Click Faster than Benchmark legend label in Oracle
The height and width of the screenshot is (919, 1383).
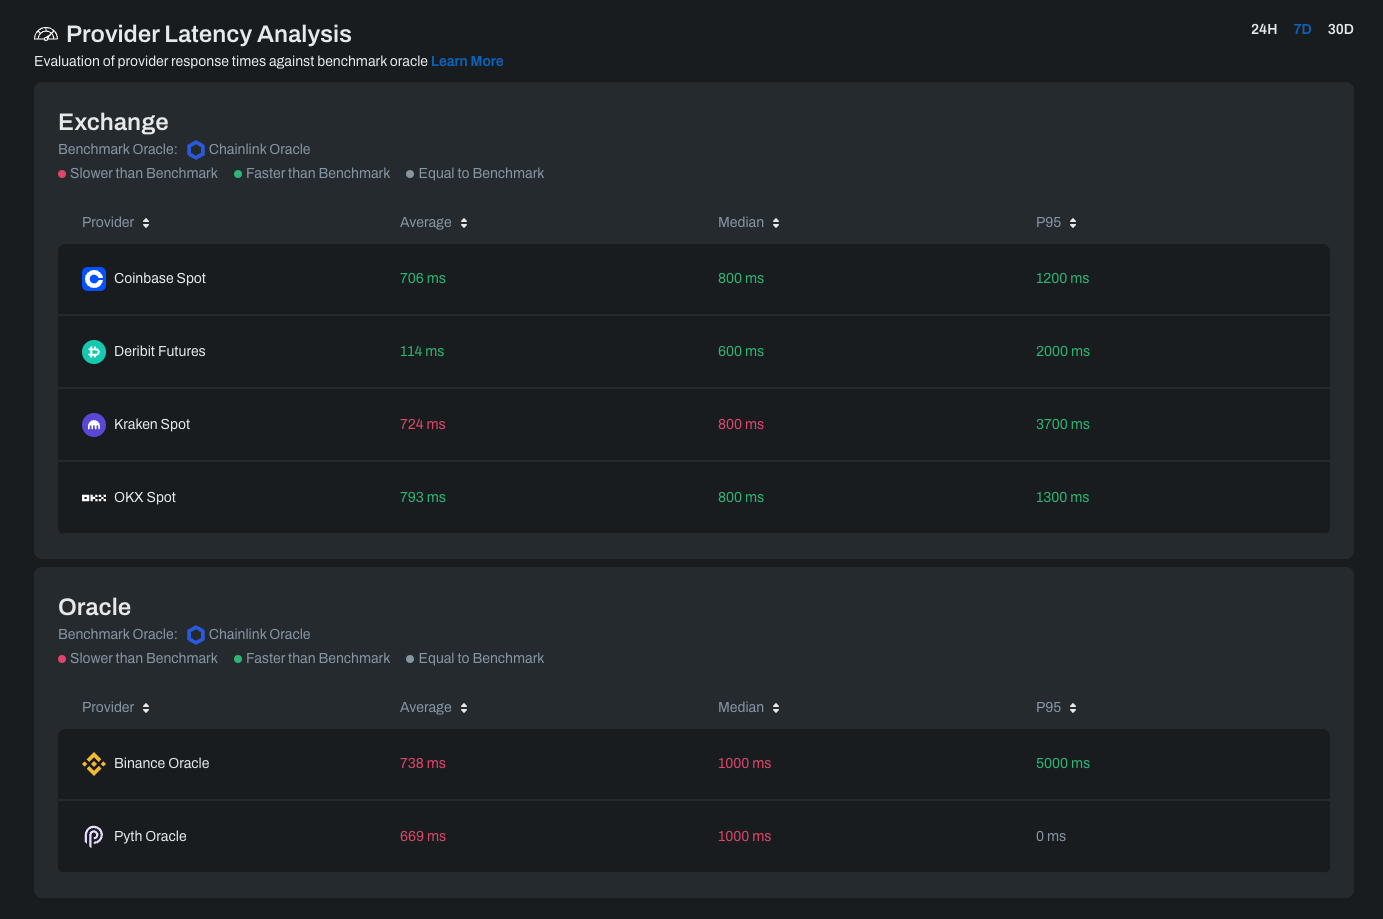318,658
